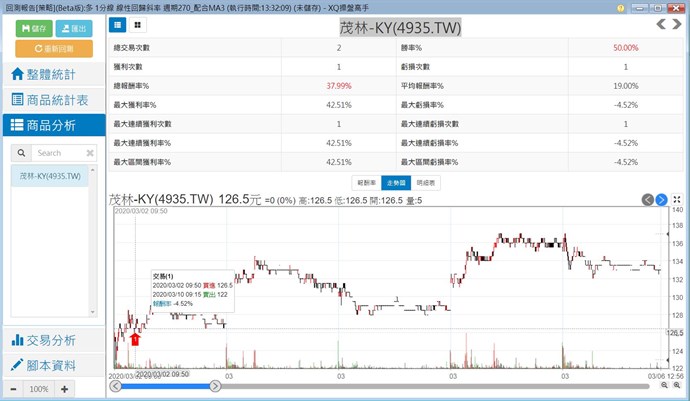Click the 最大區間獲利率% label
690x401 pixels.
point(142,162)
